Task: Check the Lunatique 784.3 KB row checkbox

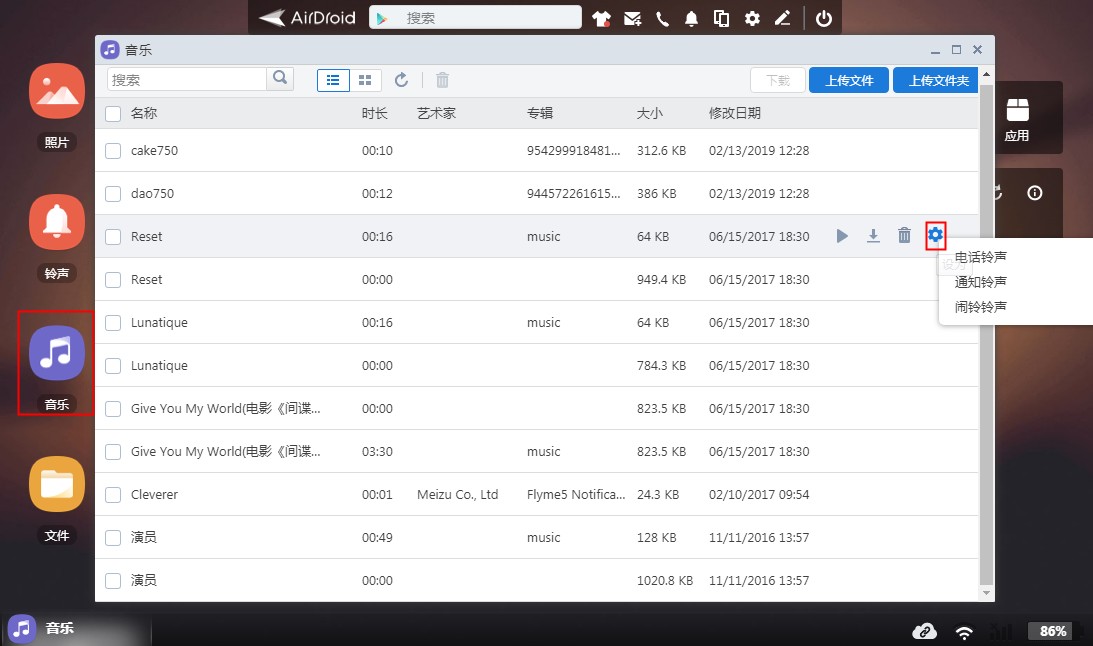Action: 113,366
